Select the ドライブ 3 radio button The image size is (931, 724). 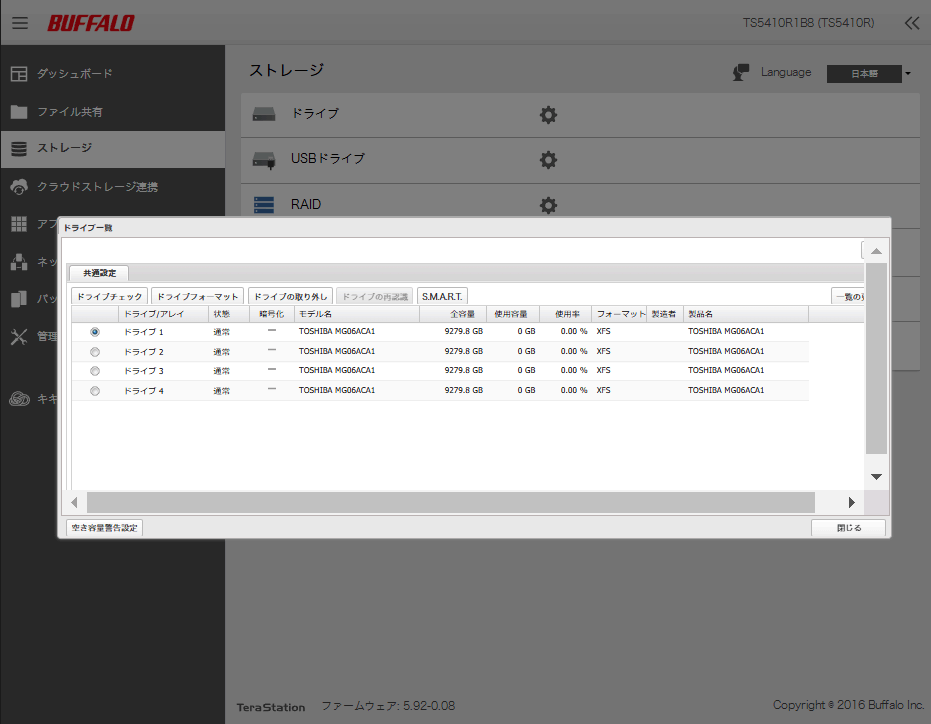pos(95,371)
